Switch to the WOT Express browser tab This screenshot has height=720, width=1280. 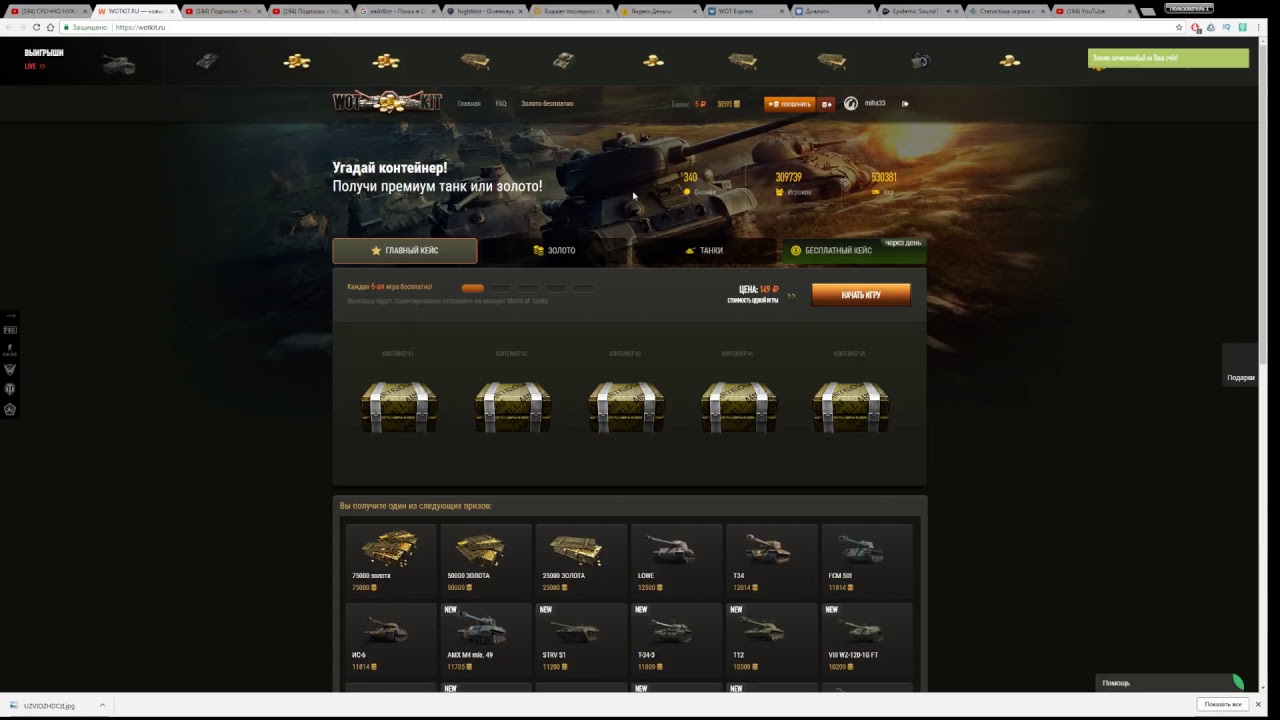point(745,11)
